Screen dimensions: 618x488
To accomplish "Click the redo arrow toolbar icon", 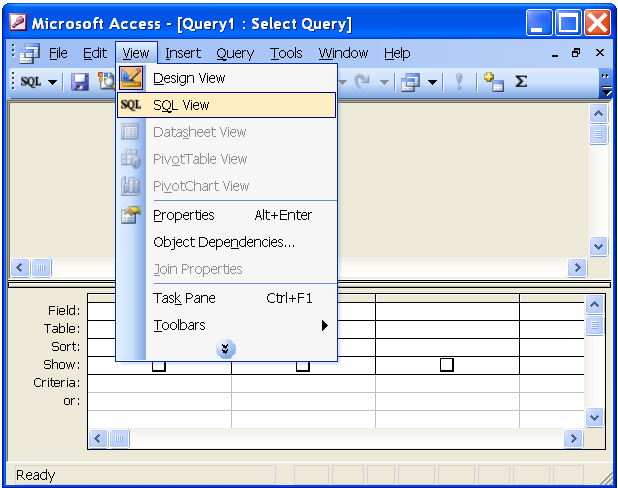I will point(362,82).
